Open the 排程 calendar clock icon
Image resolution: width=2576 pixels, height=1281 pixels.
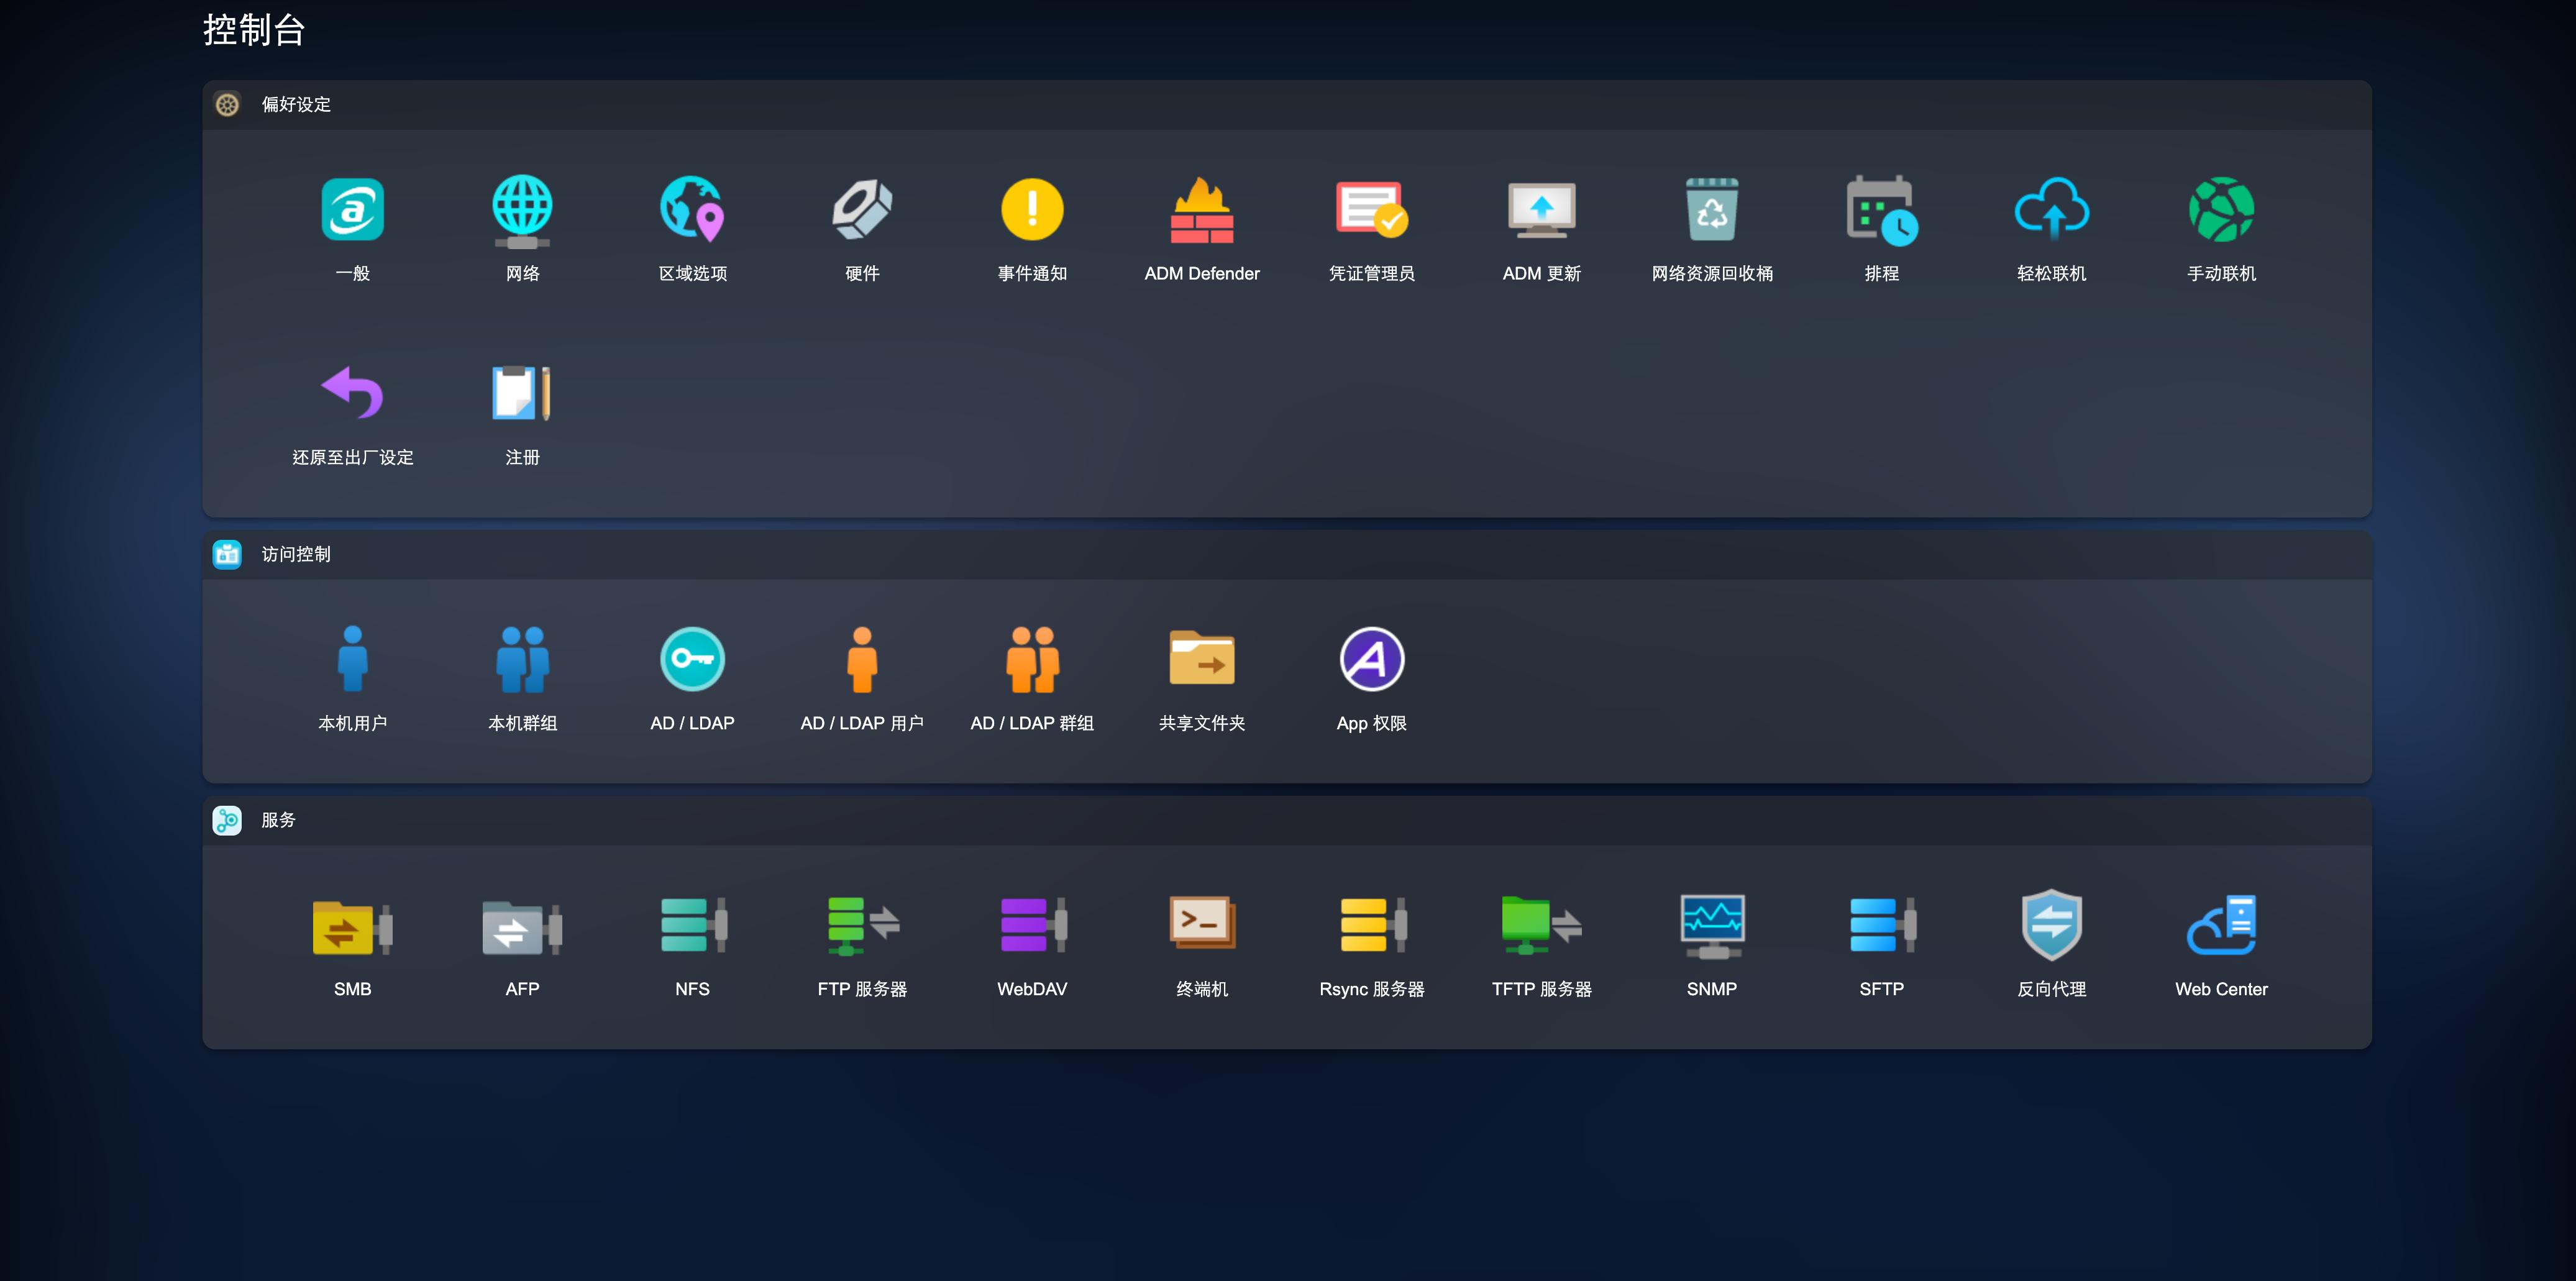[x=1881, y=211]
